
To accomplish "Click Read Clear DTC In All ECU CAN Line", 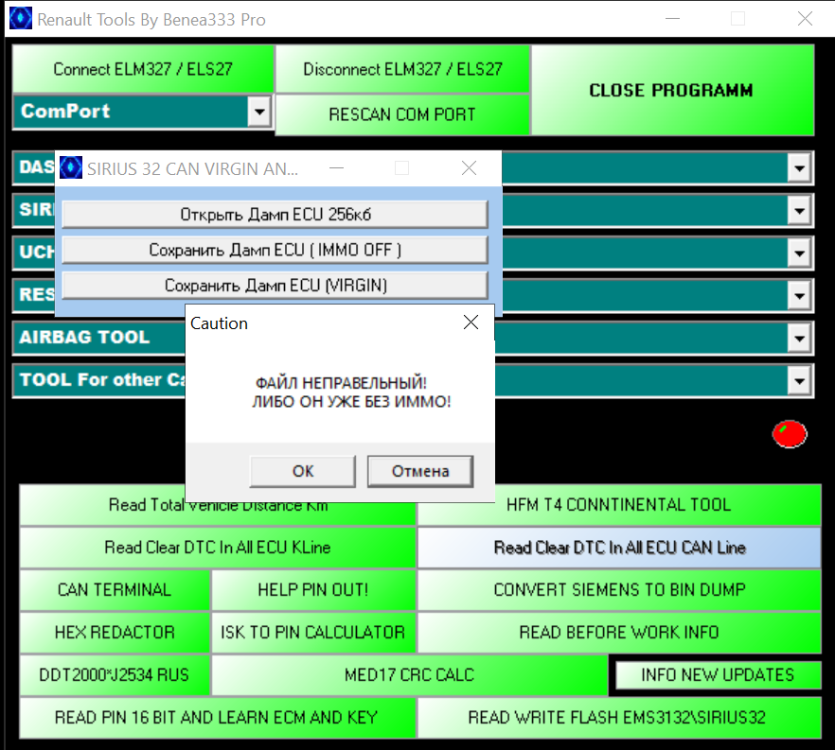I will click(619, 548).
